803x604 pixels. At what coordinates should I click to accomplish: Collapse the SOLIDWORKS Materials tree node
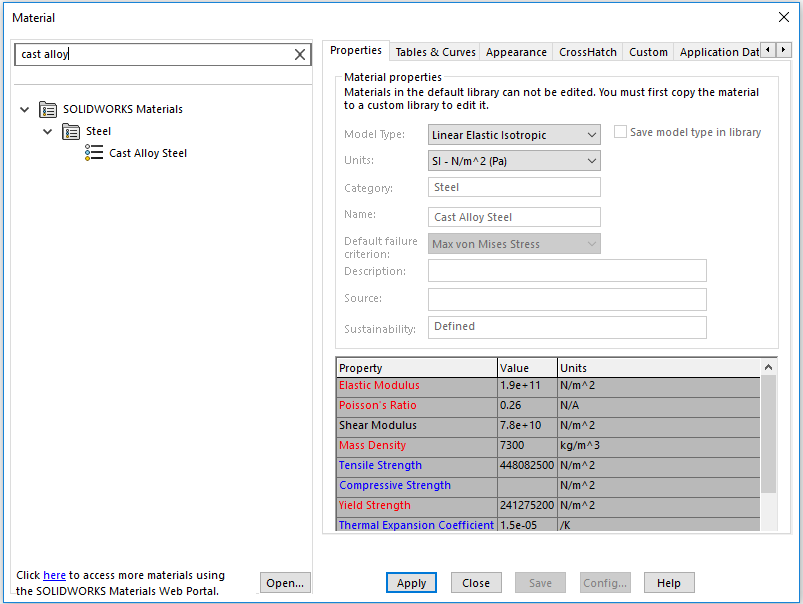[25, 109]
